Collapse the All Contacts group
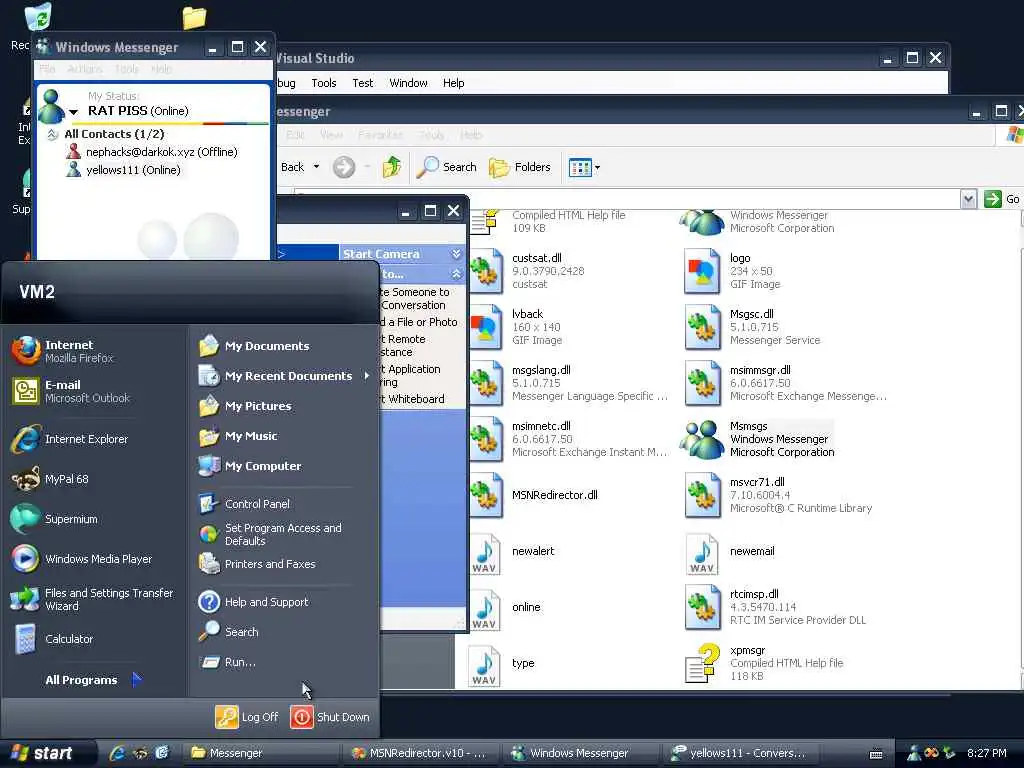The width and height of the screenshot is (1024, 768). point(53,135)
